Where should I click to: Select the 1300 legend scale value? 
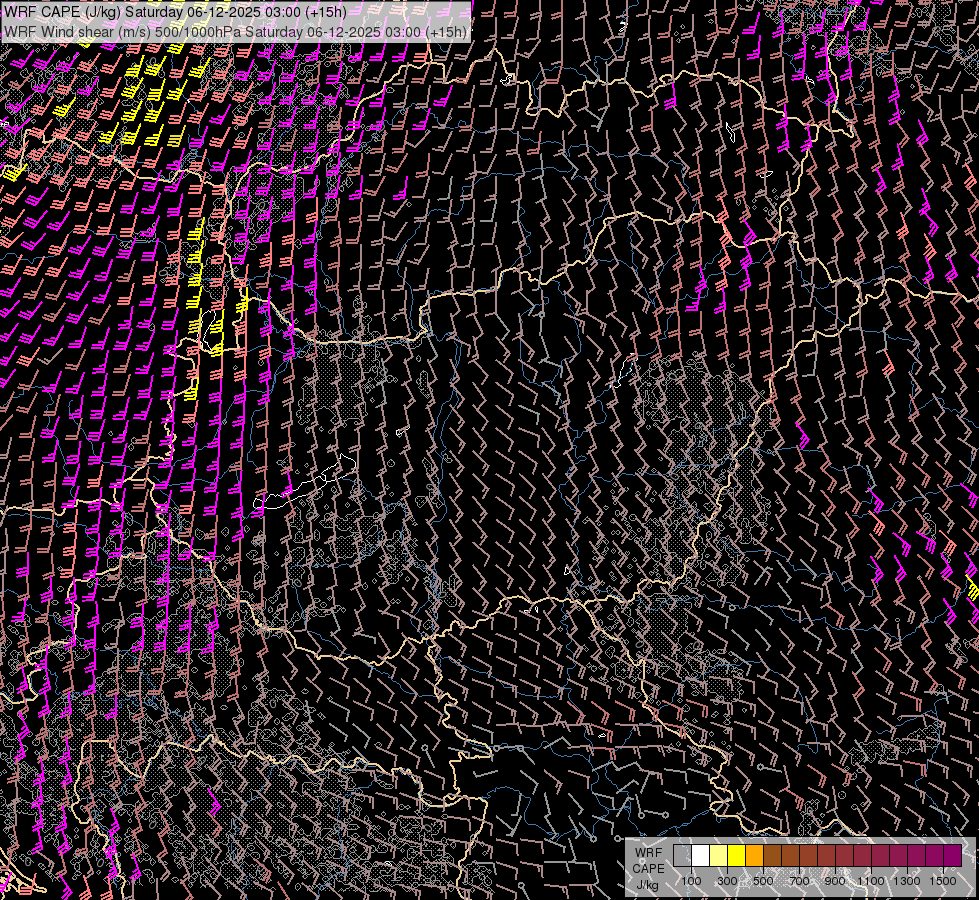tap(907, 881)
